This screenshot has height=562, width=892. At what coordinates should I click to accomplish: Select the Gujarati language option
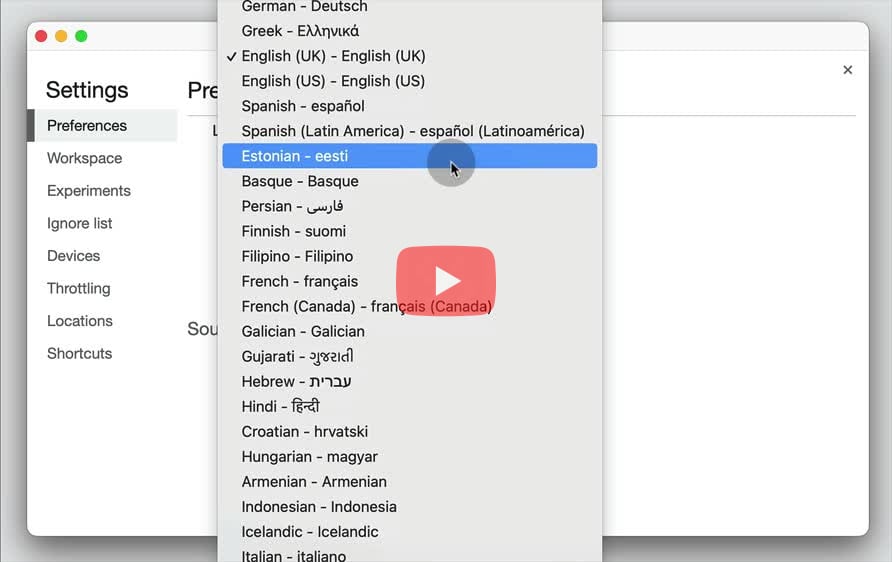tap(410, 356)
